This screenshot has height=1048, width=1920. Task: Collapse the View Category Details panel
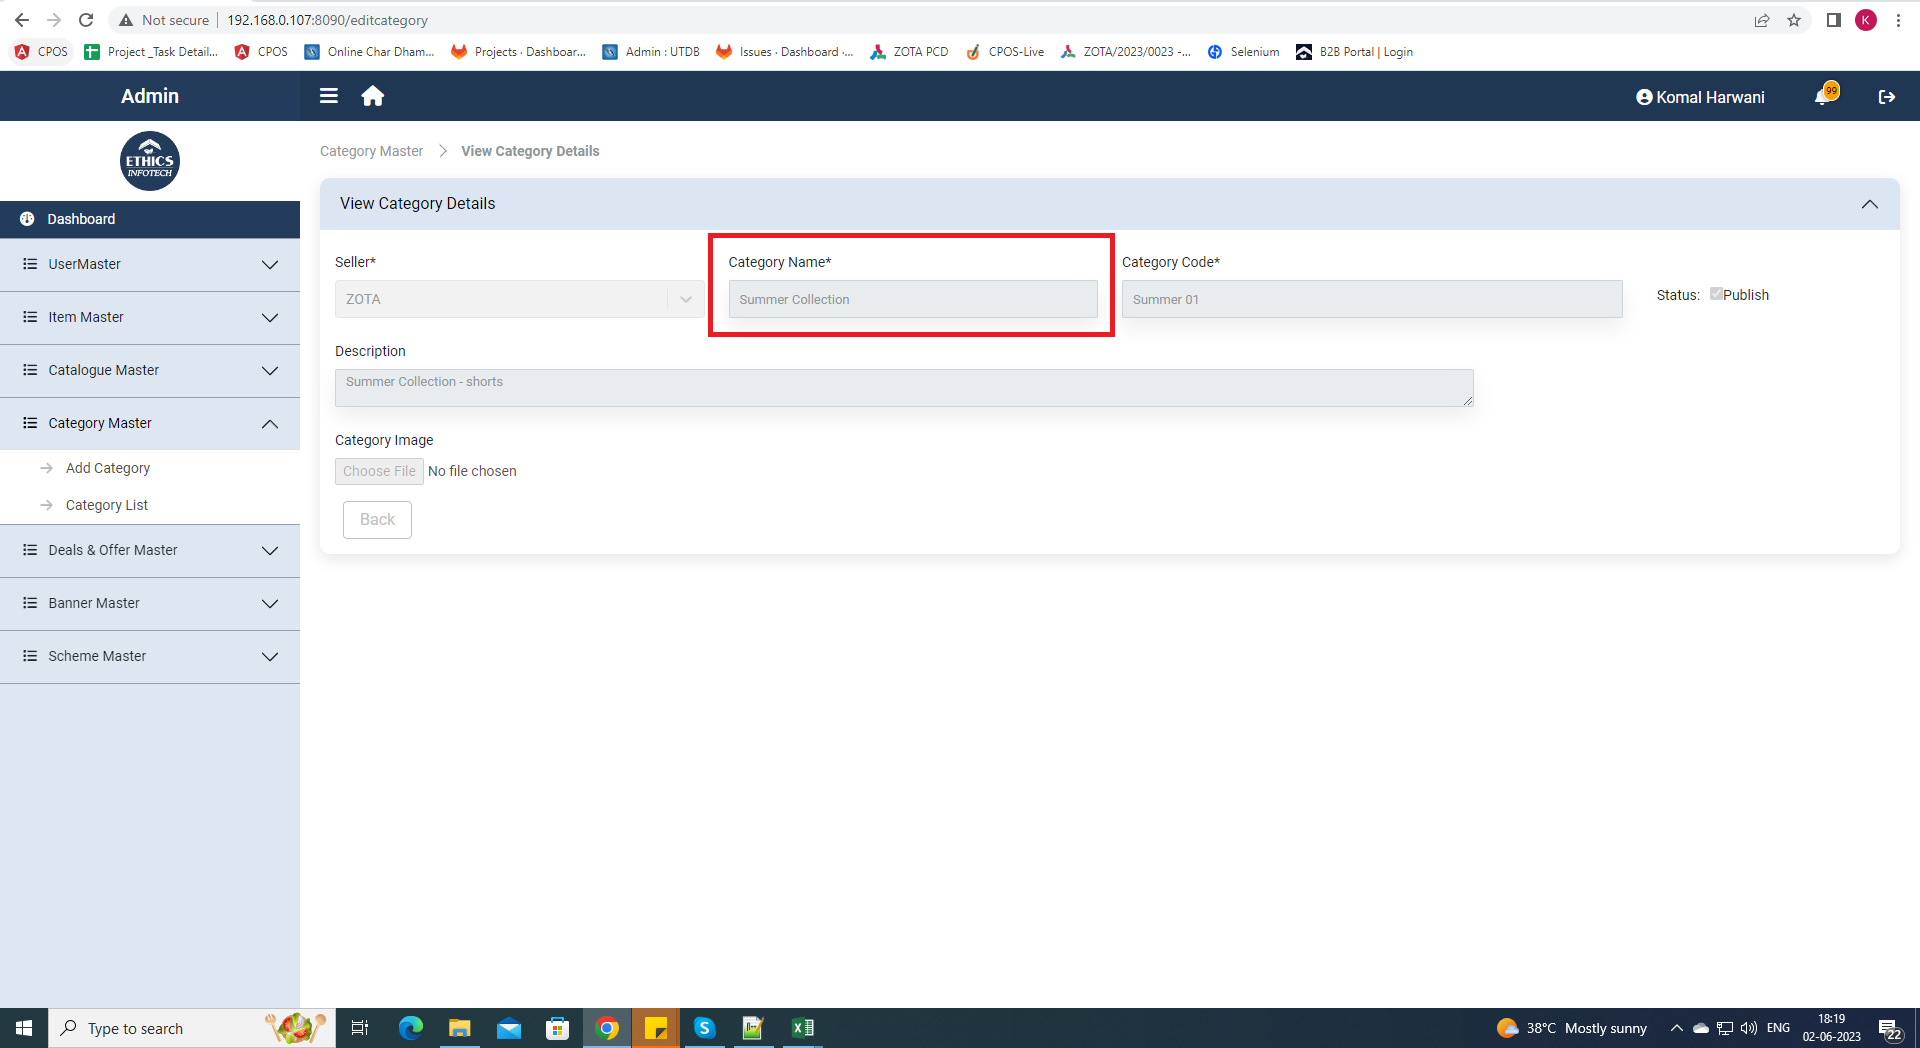point(1869,204)
